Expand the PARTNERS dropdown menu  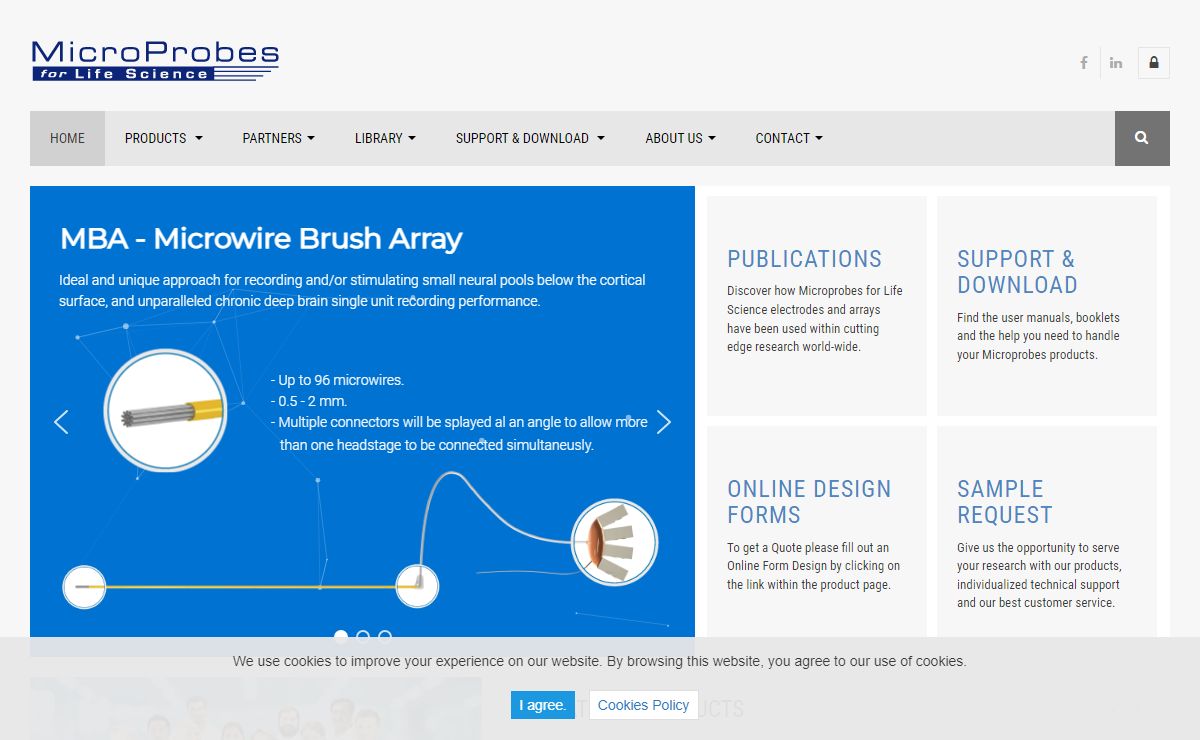click(x=279, y=138)
